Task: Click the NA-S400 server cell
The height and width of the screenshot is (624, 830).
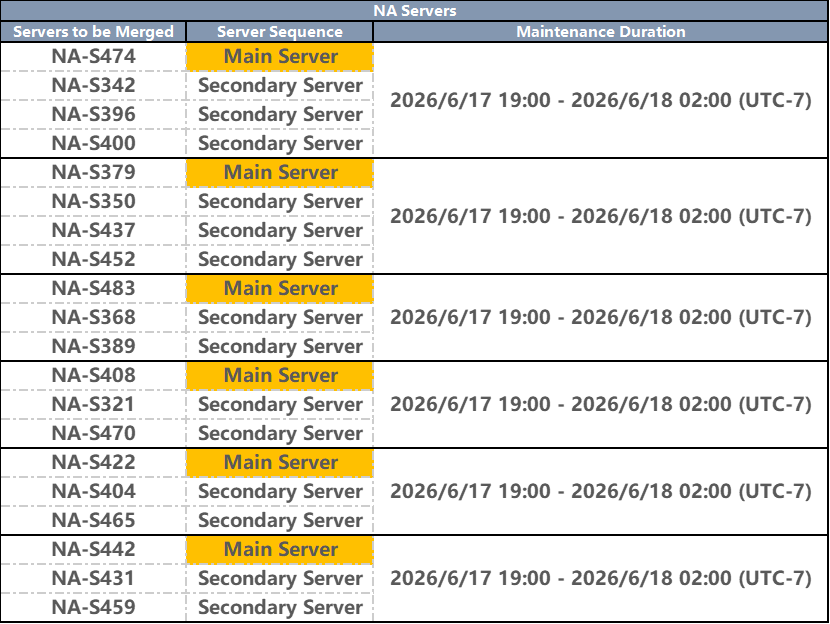Action: click(93, 143)
